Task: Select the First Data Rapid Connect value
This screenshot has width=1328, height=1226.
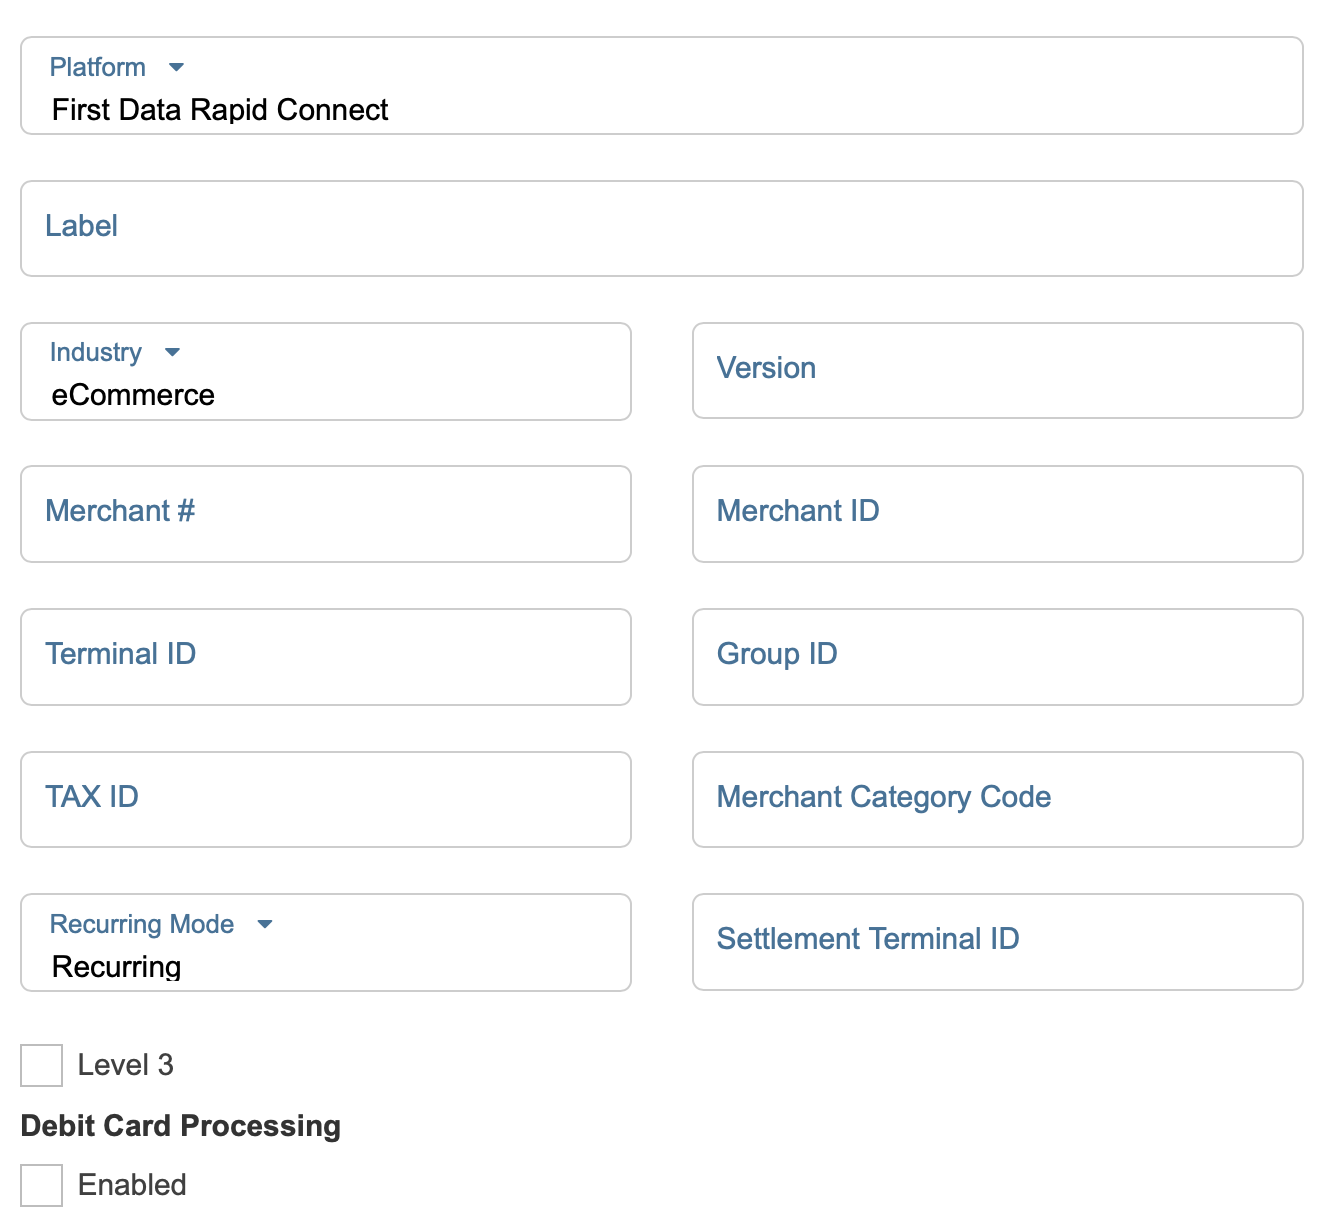Action: coord(220,110)
